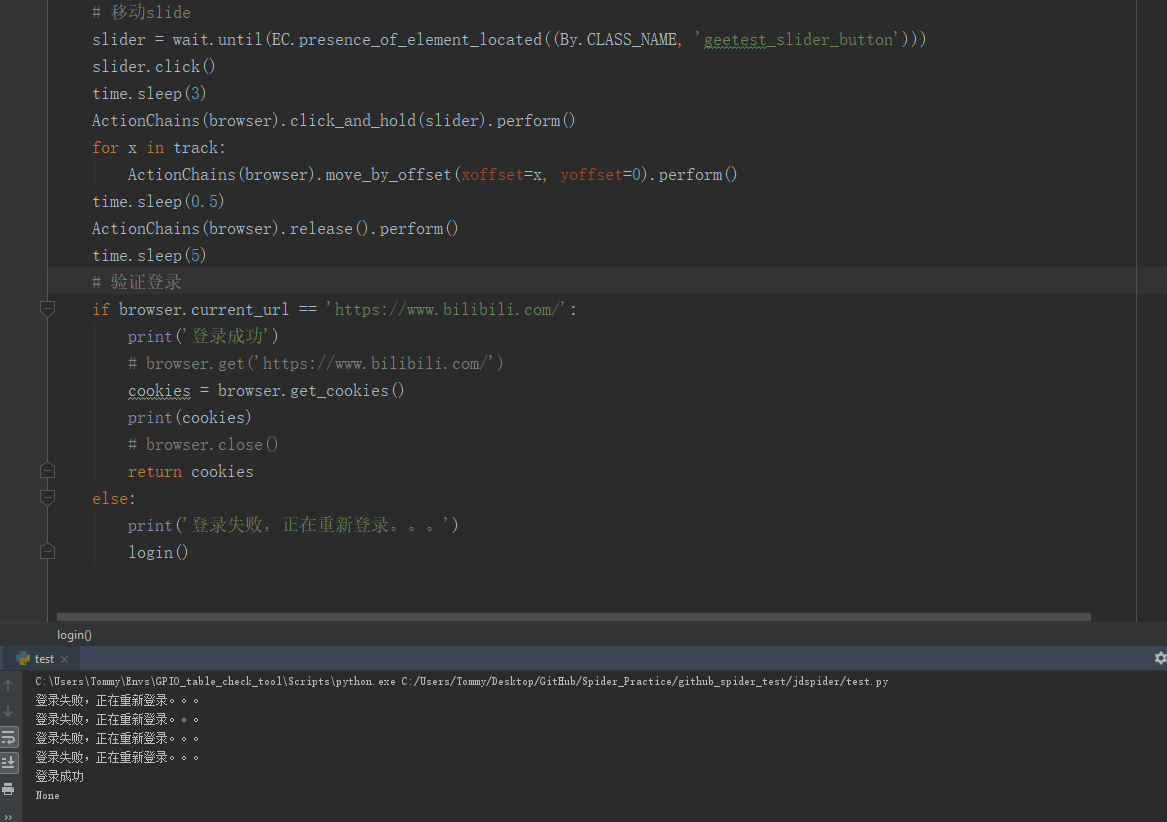The width and height of the screenshot is (1167, 822).
Task: Click the xoffset parameter in move_by_offset
Action: (492, 174)
